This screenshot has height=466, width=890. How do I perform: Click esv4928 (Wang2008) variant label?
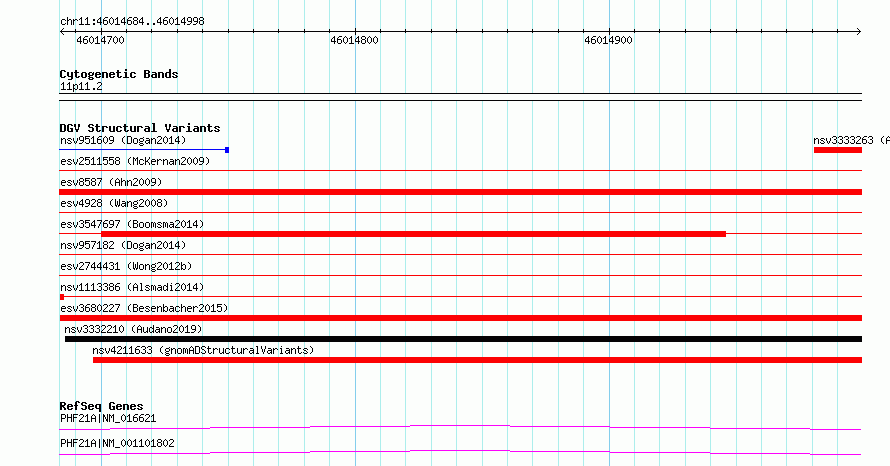click(114, 203)
